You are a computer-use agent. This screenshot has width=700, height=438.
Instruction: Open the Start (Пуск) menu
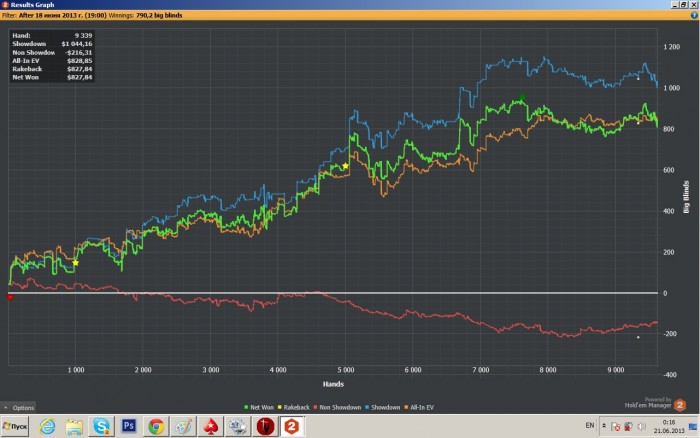point(15,426)
